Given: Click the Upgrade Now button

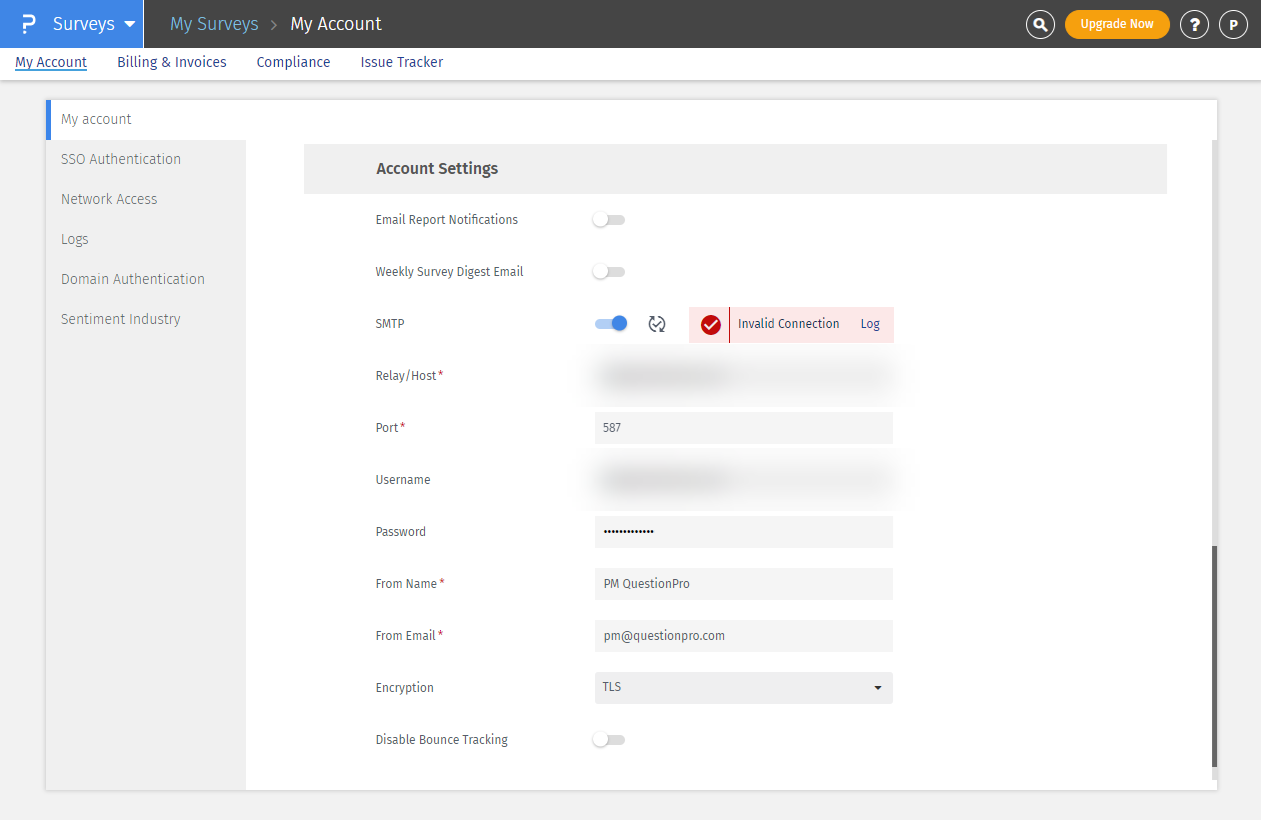Looking at the screenshot, I should 1116,24.
